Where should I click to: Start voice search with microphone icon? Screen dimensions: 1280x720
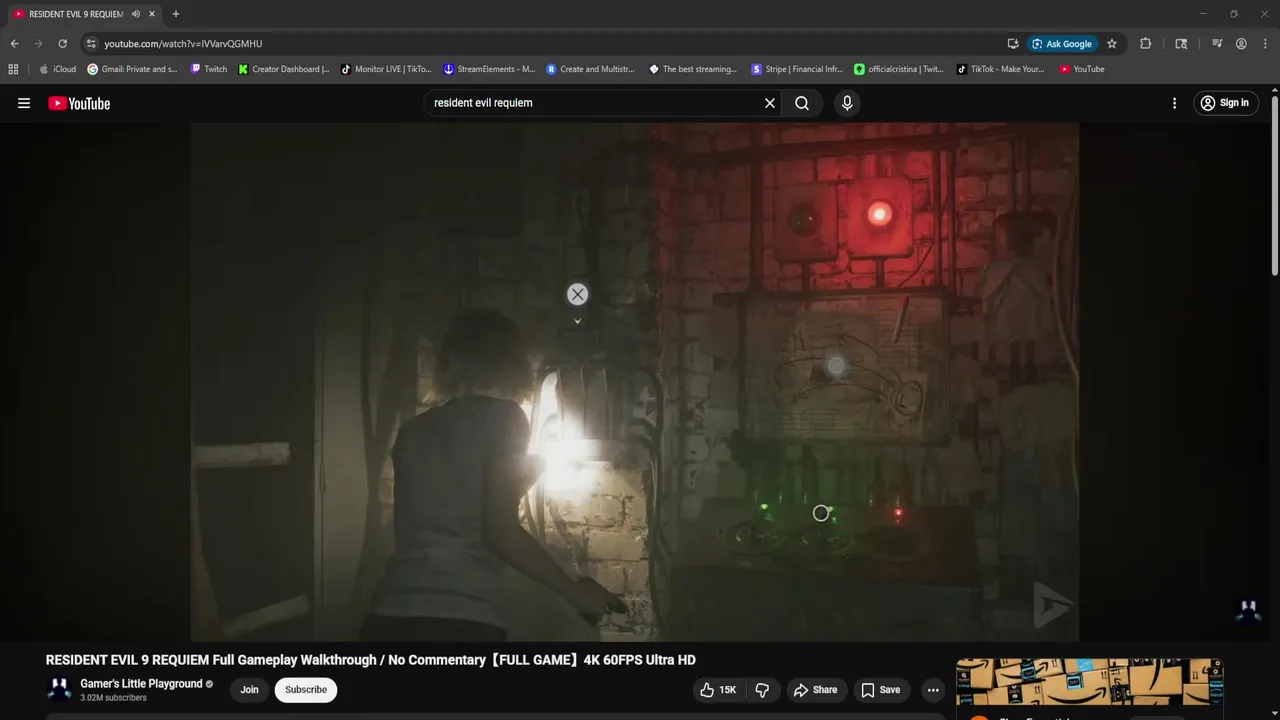pos(847,103)
